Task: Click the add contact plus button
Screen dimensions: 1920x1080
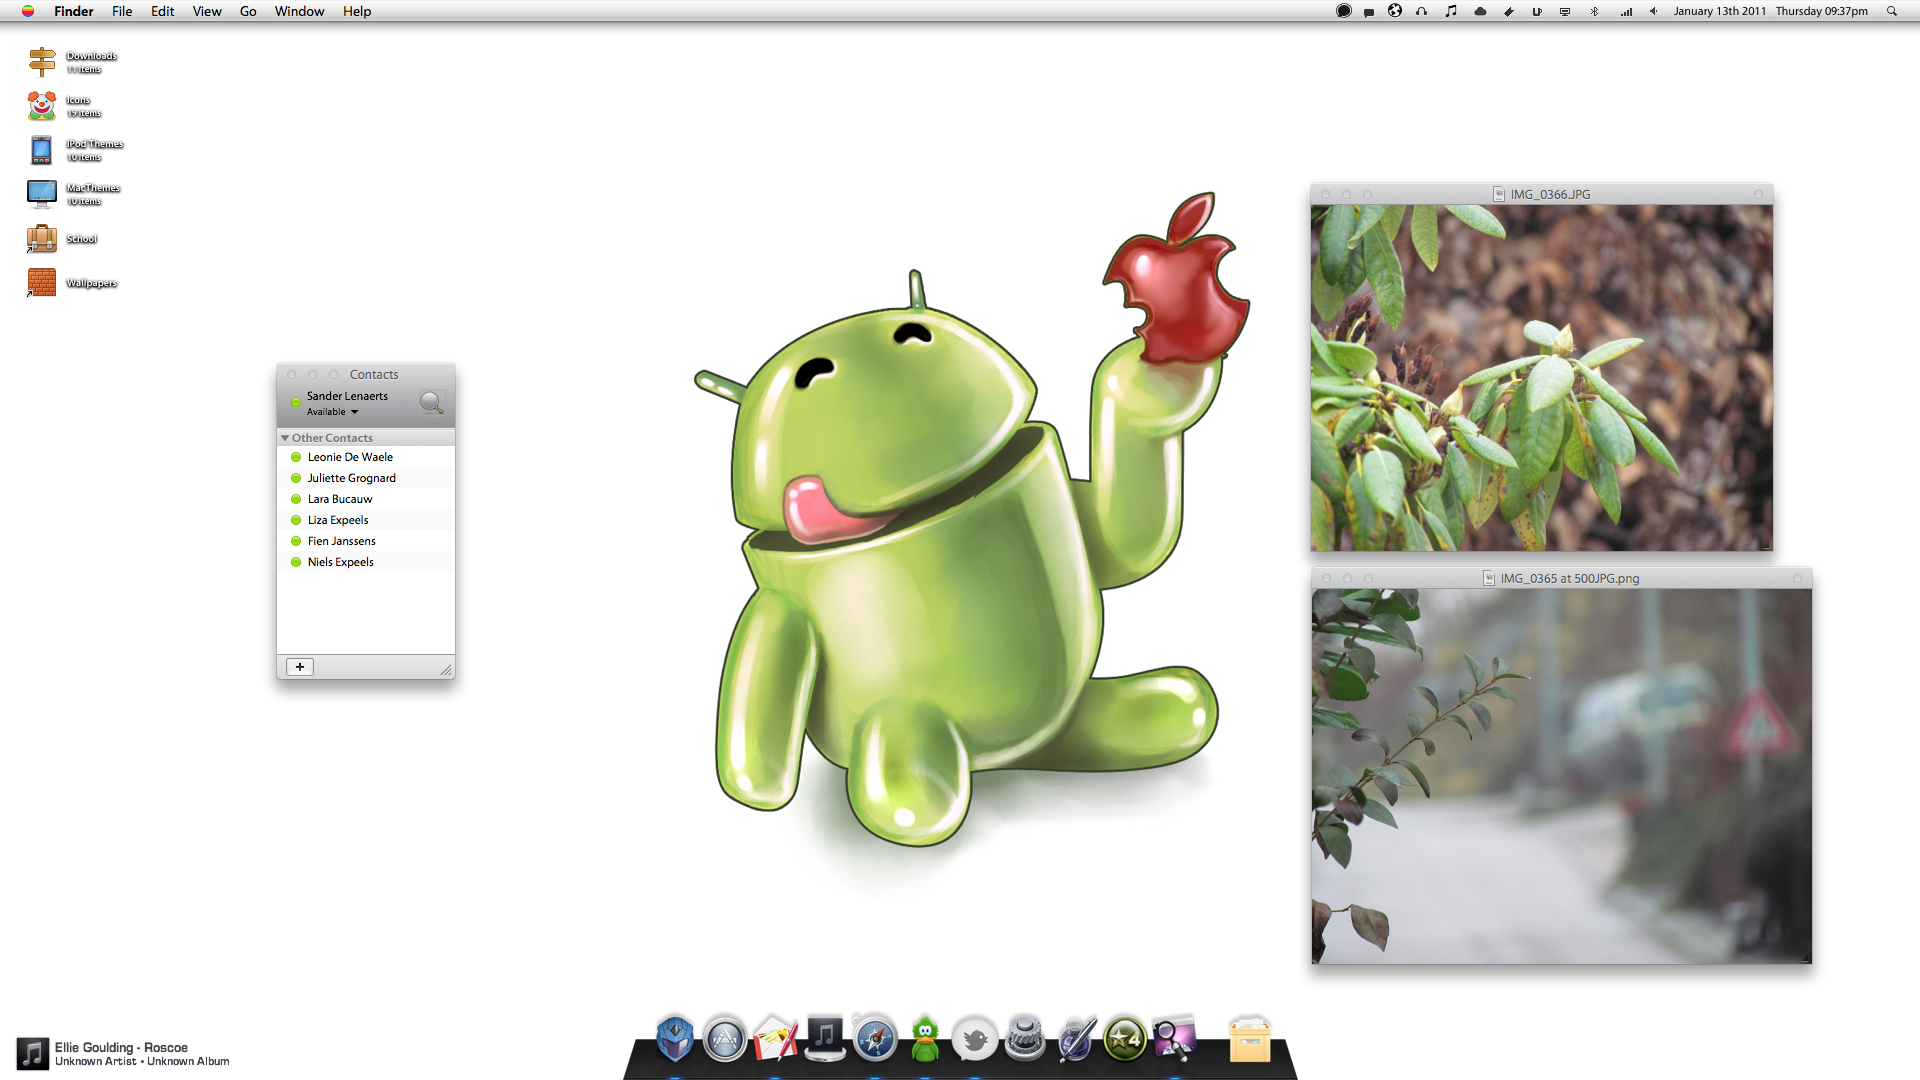Action: pyautogui.click(x=300, y=667)
